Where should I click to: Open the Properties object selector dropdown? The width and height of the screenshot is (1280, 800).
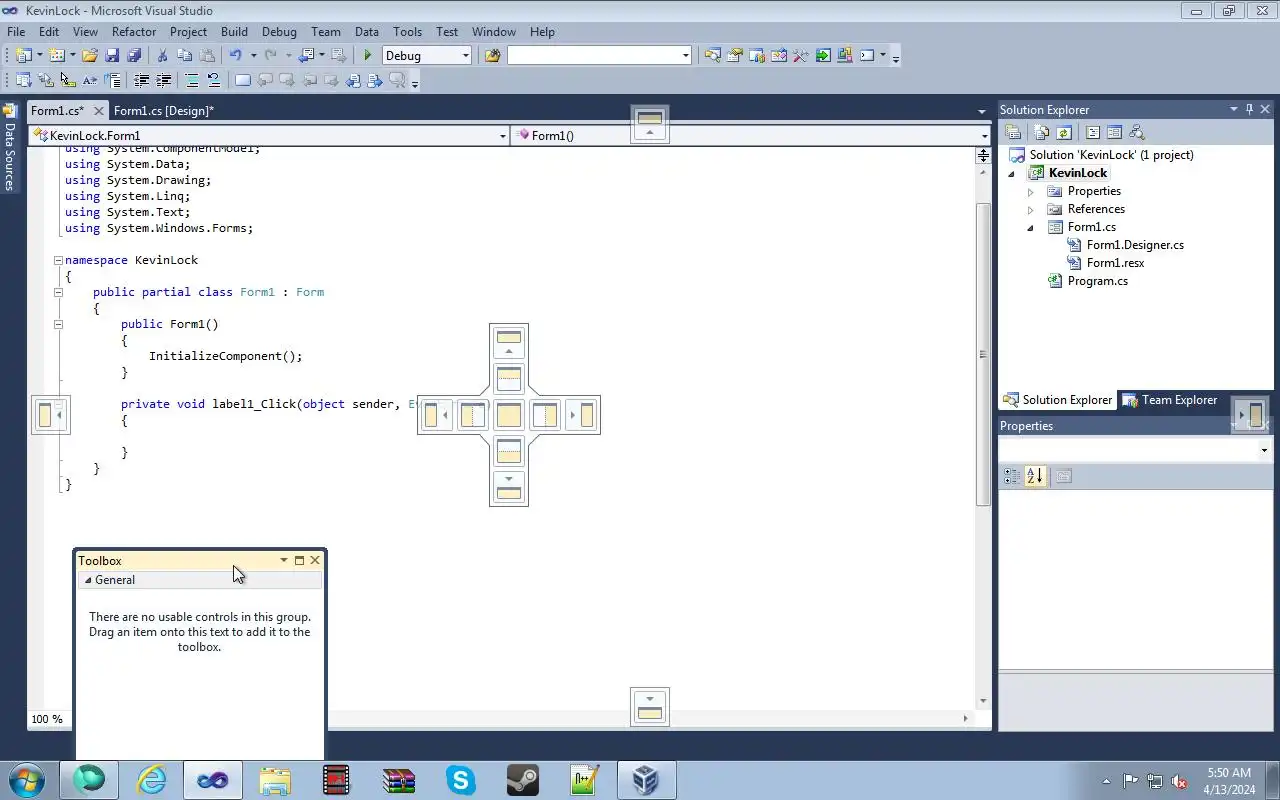point(1264,451)
